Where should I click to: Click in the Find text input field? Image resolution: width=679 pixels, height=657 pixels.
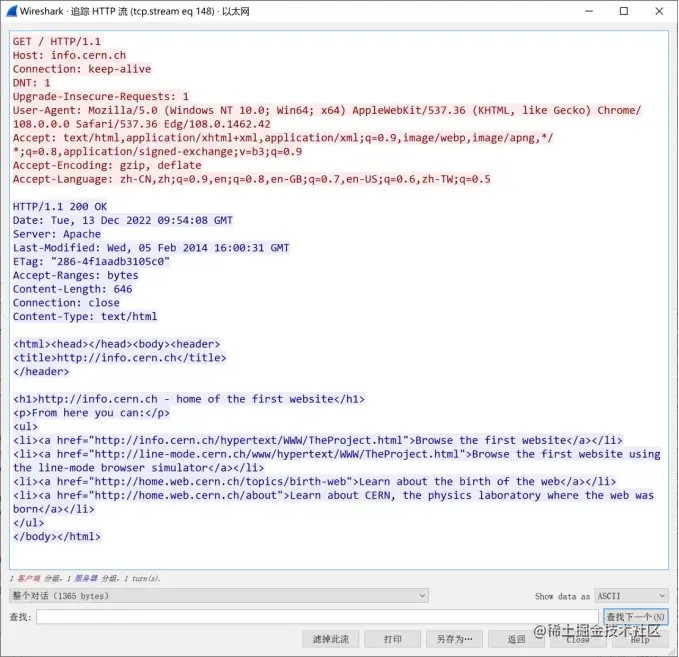[317, 616]
